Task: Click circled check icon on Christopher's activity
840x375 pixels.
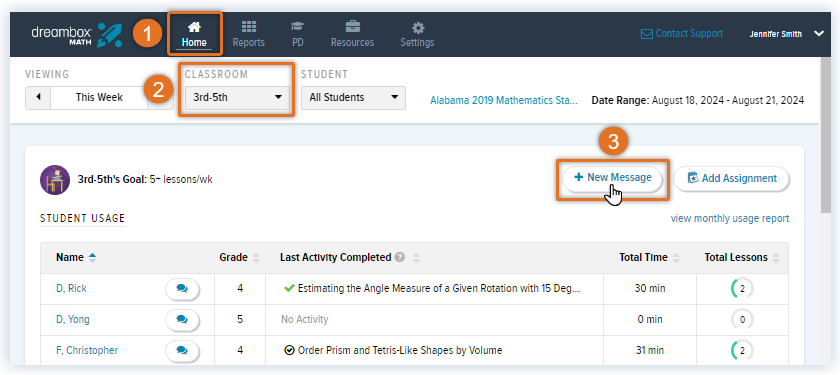Action: coord(290,350)
